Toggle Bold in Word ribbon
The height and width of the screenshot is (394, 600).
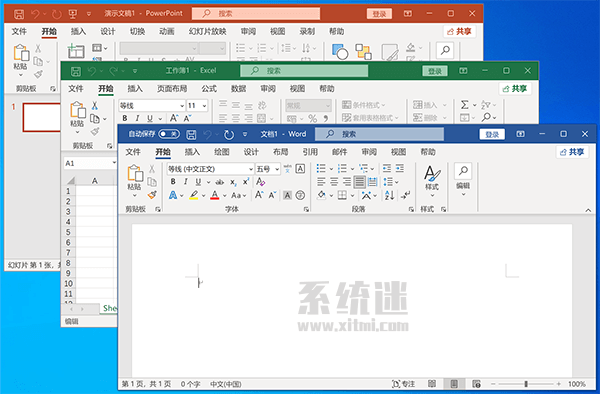173,182
